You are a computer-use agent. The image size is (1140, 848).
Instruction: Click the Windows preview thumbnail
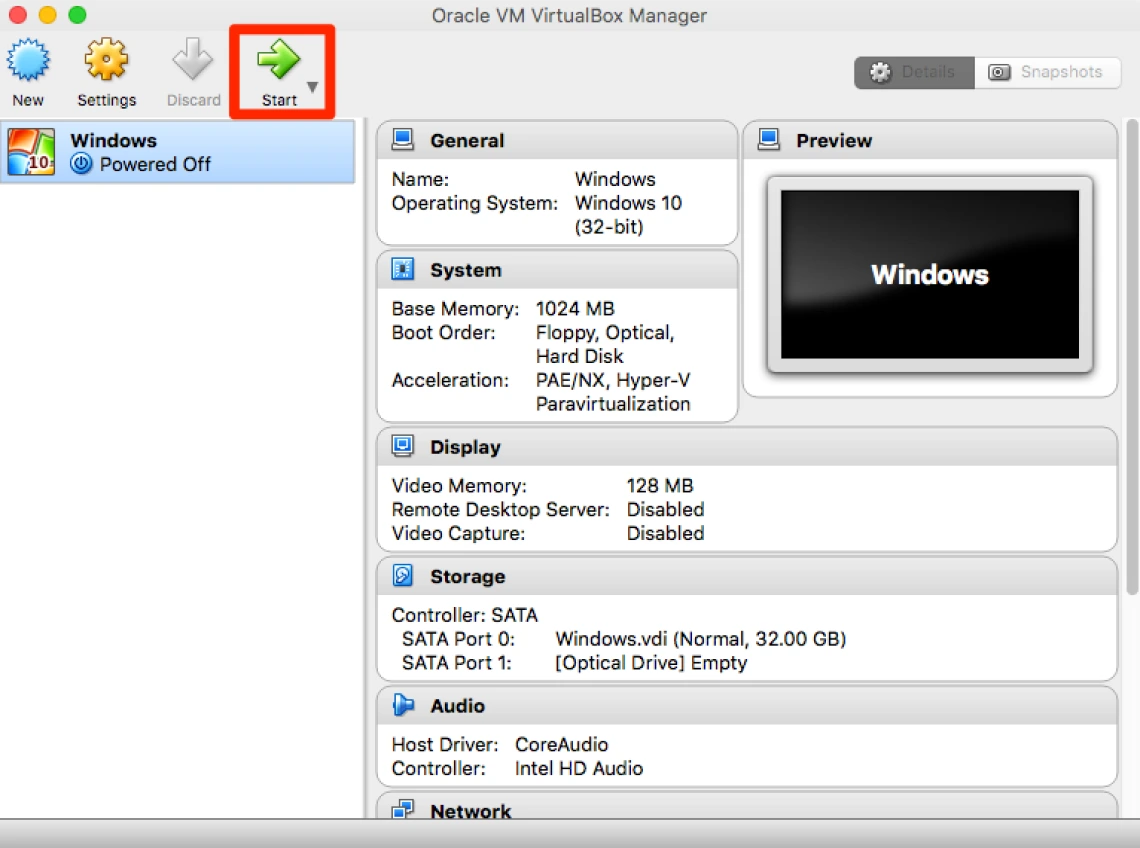coord(930,274)
